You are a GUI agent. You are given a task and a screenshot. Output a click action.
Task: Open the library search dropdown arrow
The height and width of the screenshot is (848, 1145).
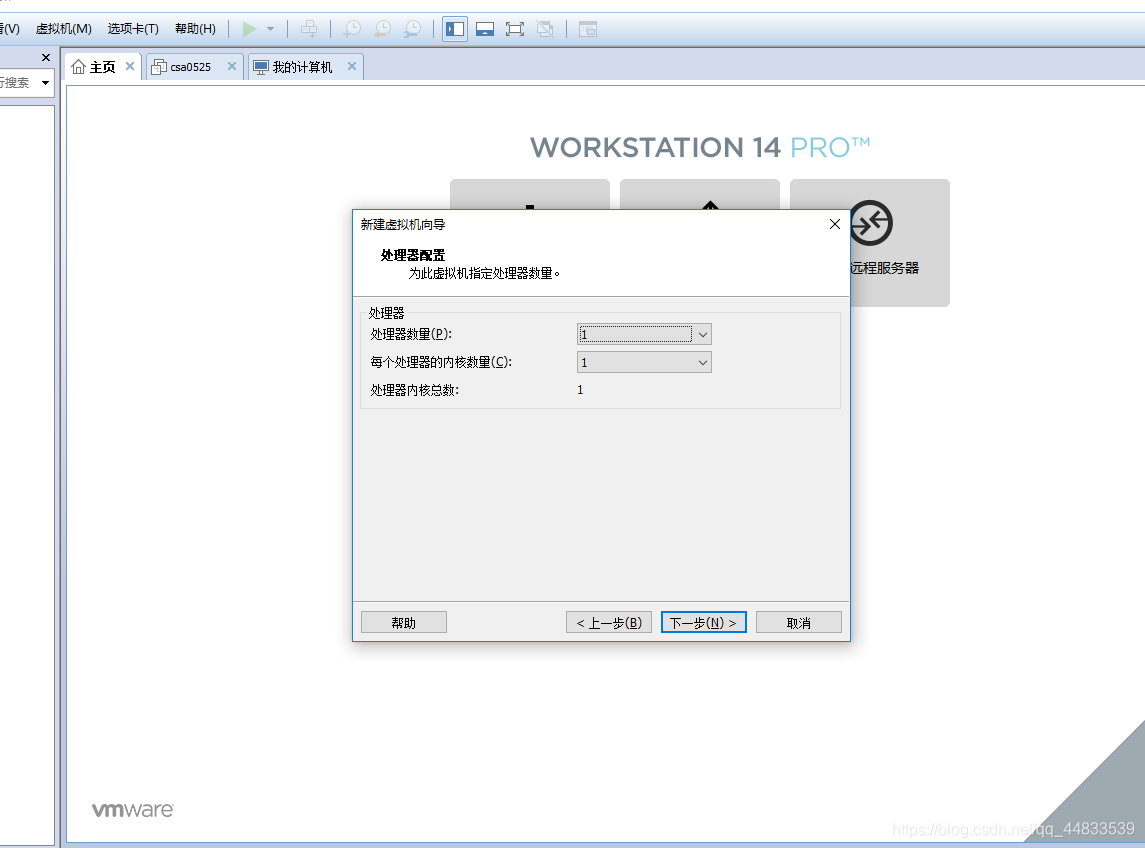tap(45, 83)
